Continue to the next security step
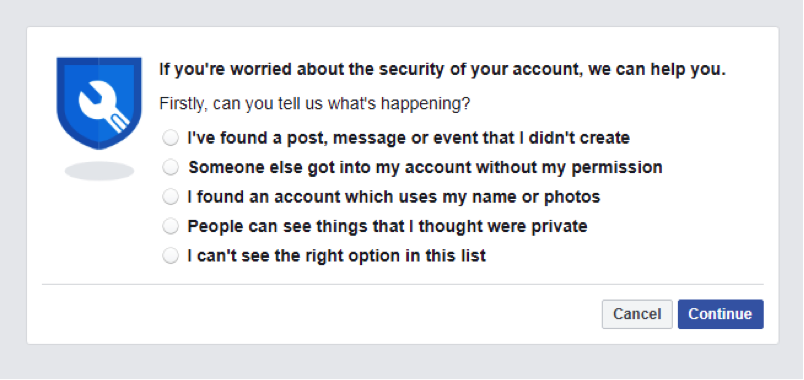Image resolution: width=804 pixels, height=380 pixels. tap(720, 314)
